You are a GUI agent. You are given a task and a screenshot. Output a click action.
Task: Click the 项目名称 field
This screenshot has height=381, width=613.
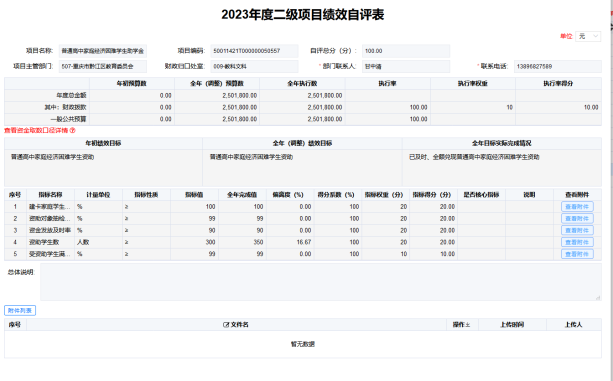103,51
